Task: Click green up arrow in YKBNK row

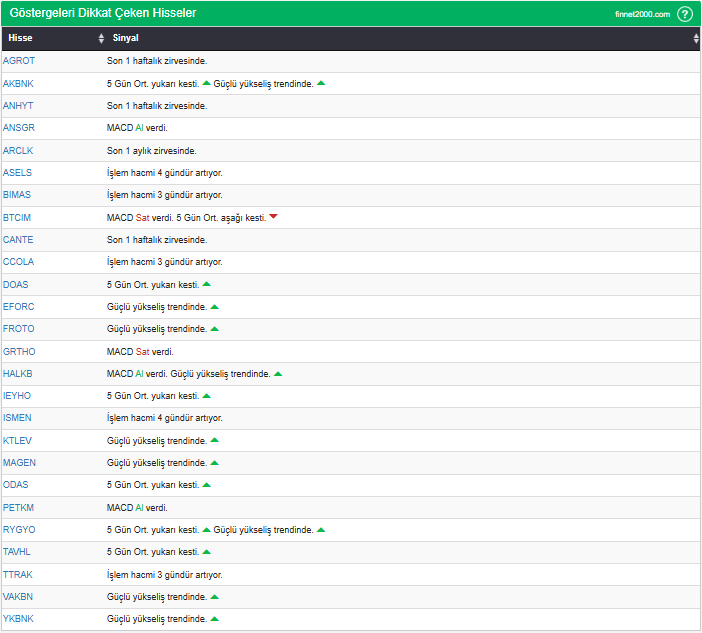Action: click(214, 619)
